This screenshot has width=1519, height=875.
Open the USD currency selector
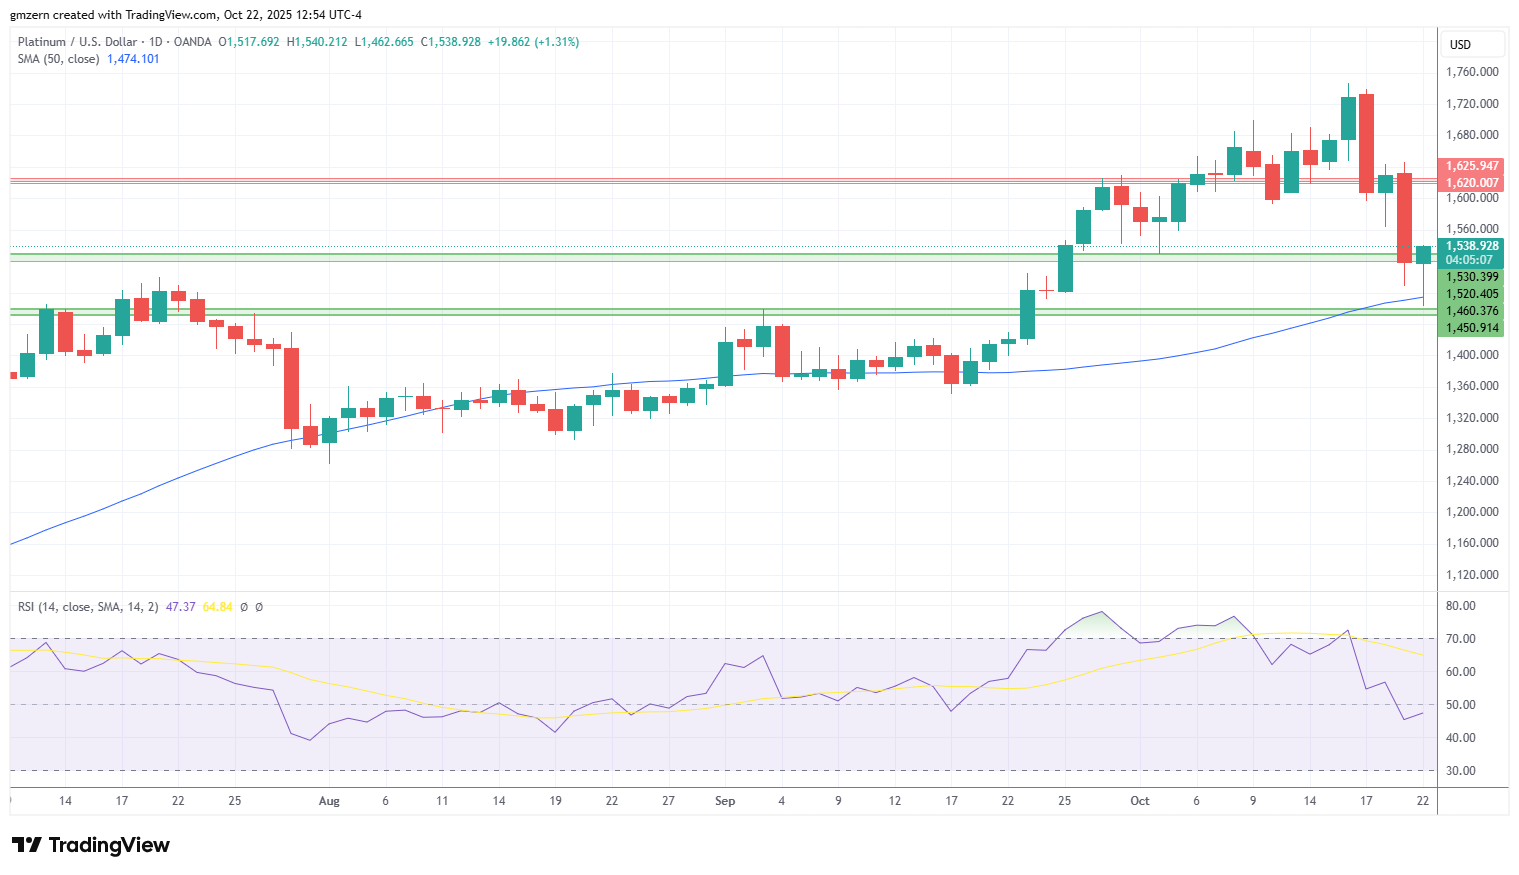click(1472, 44)
